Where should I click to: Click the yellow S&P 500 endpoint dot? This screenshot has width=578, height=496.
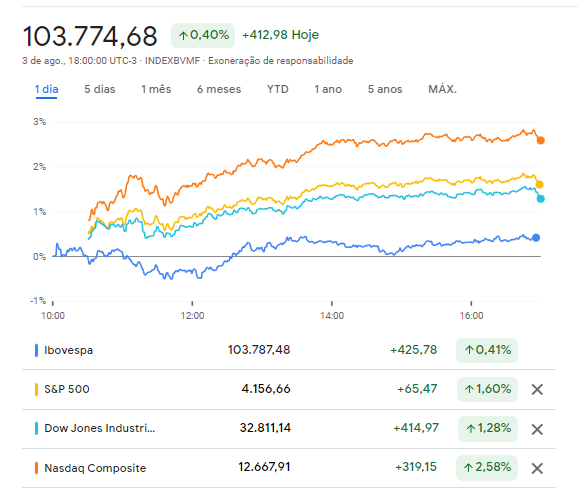coord(539,184)
